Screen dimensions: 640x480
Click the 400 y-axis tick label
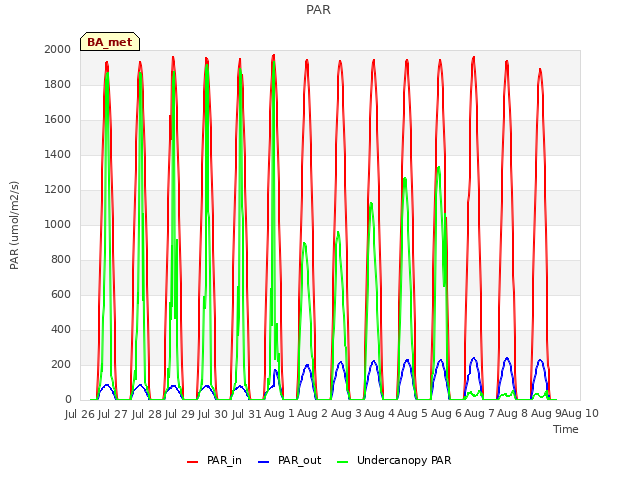[61, 329]
